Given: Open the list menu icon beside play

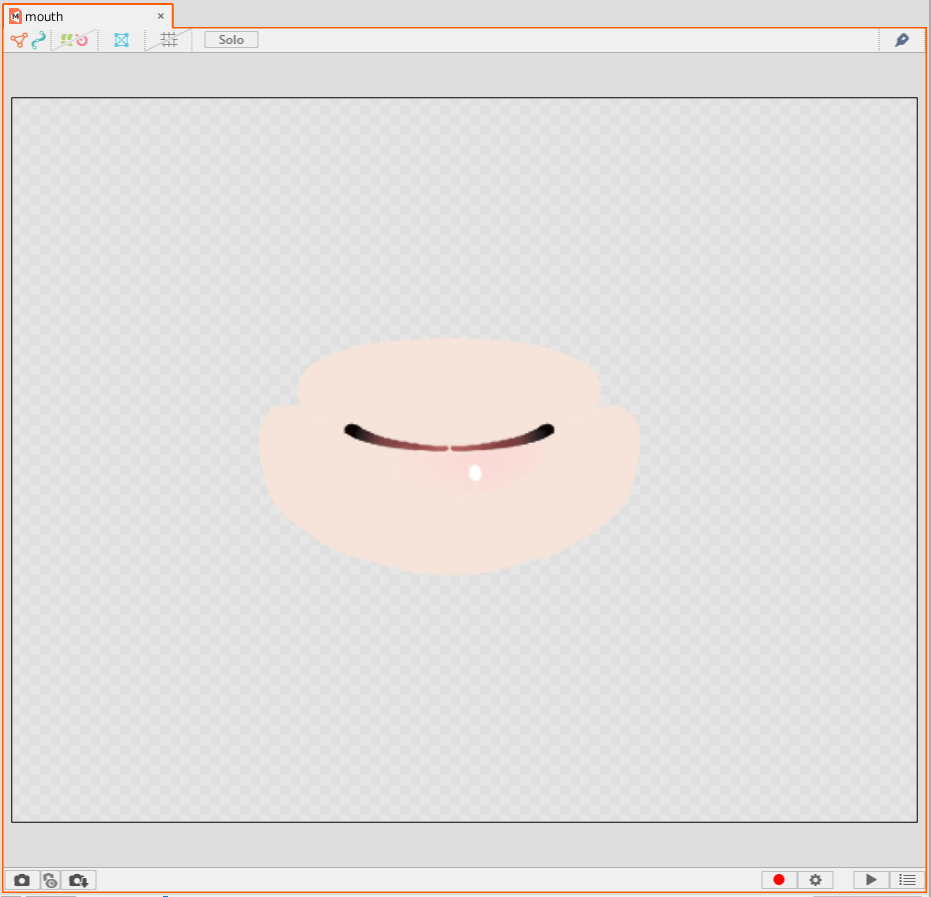Looking at the screenshot, I should click(907, 879).
